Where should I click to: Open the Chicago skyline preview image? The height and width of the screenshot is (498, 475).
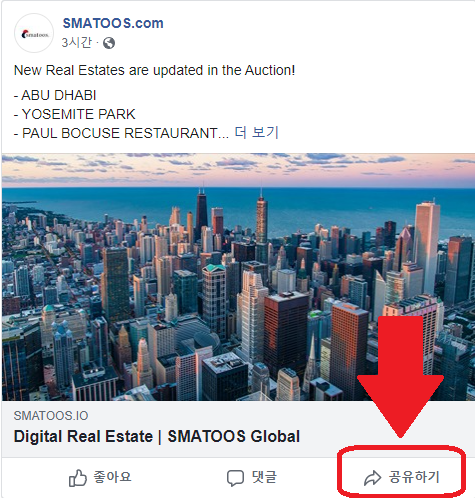click(238, 277)
